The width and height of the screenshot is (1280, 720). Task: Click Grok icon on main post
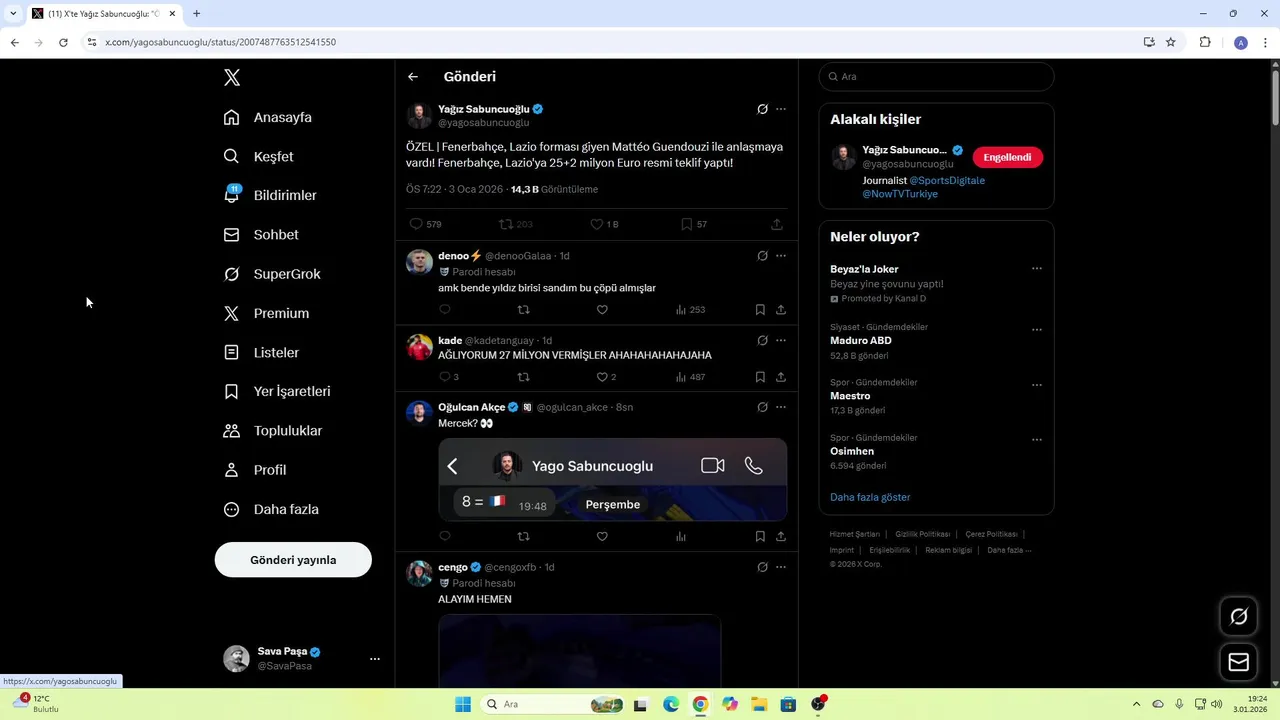click(762, 109)
